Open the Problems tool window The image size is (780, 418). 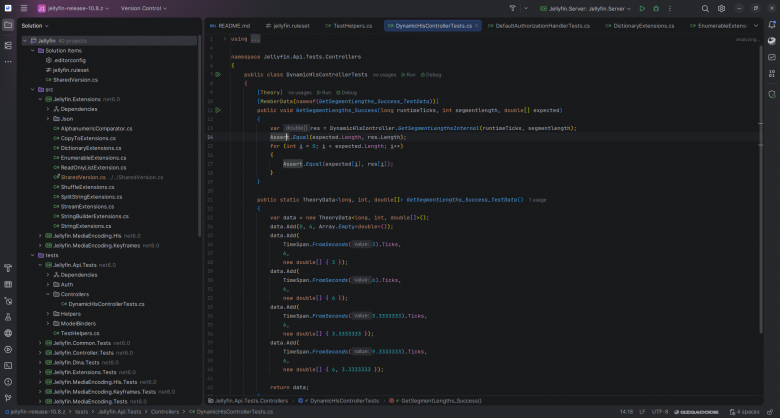tap(8, 382)
